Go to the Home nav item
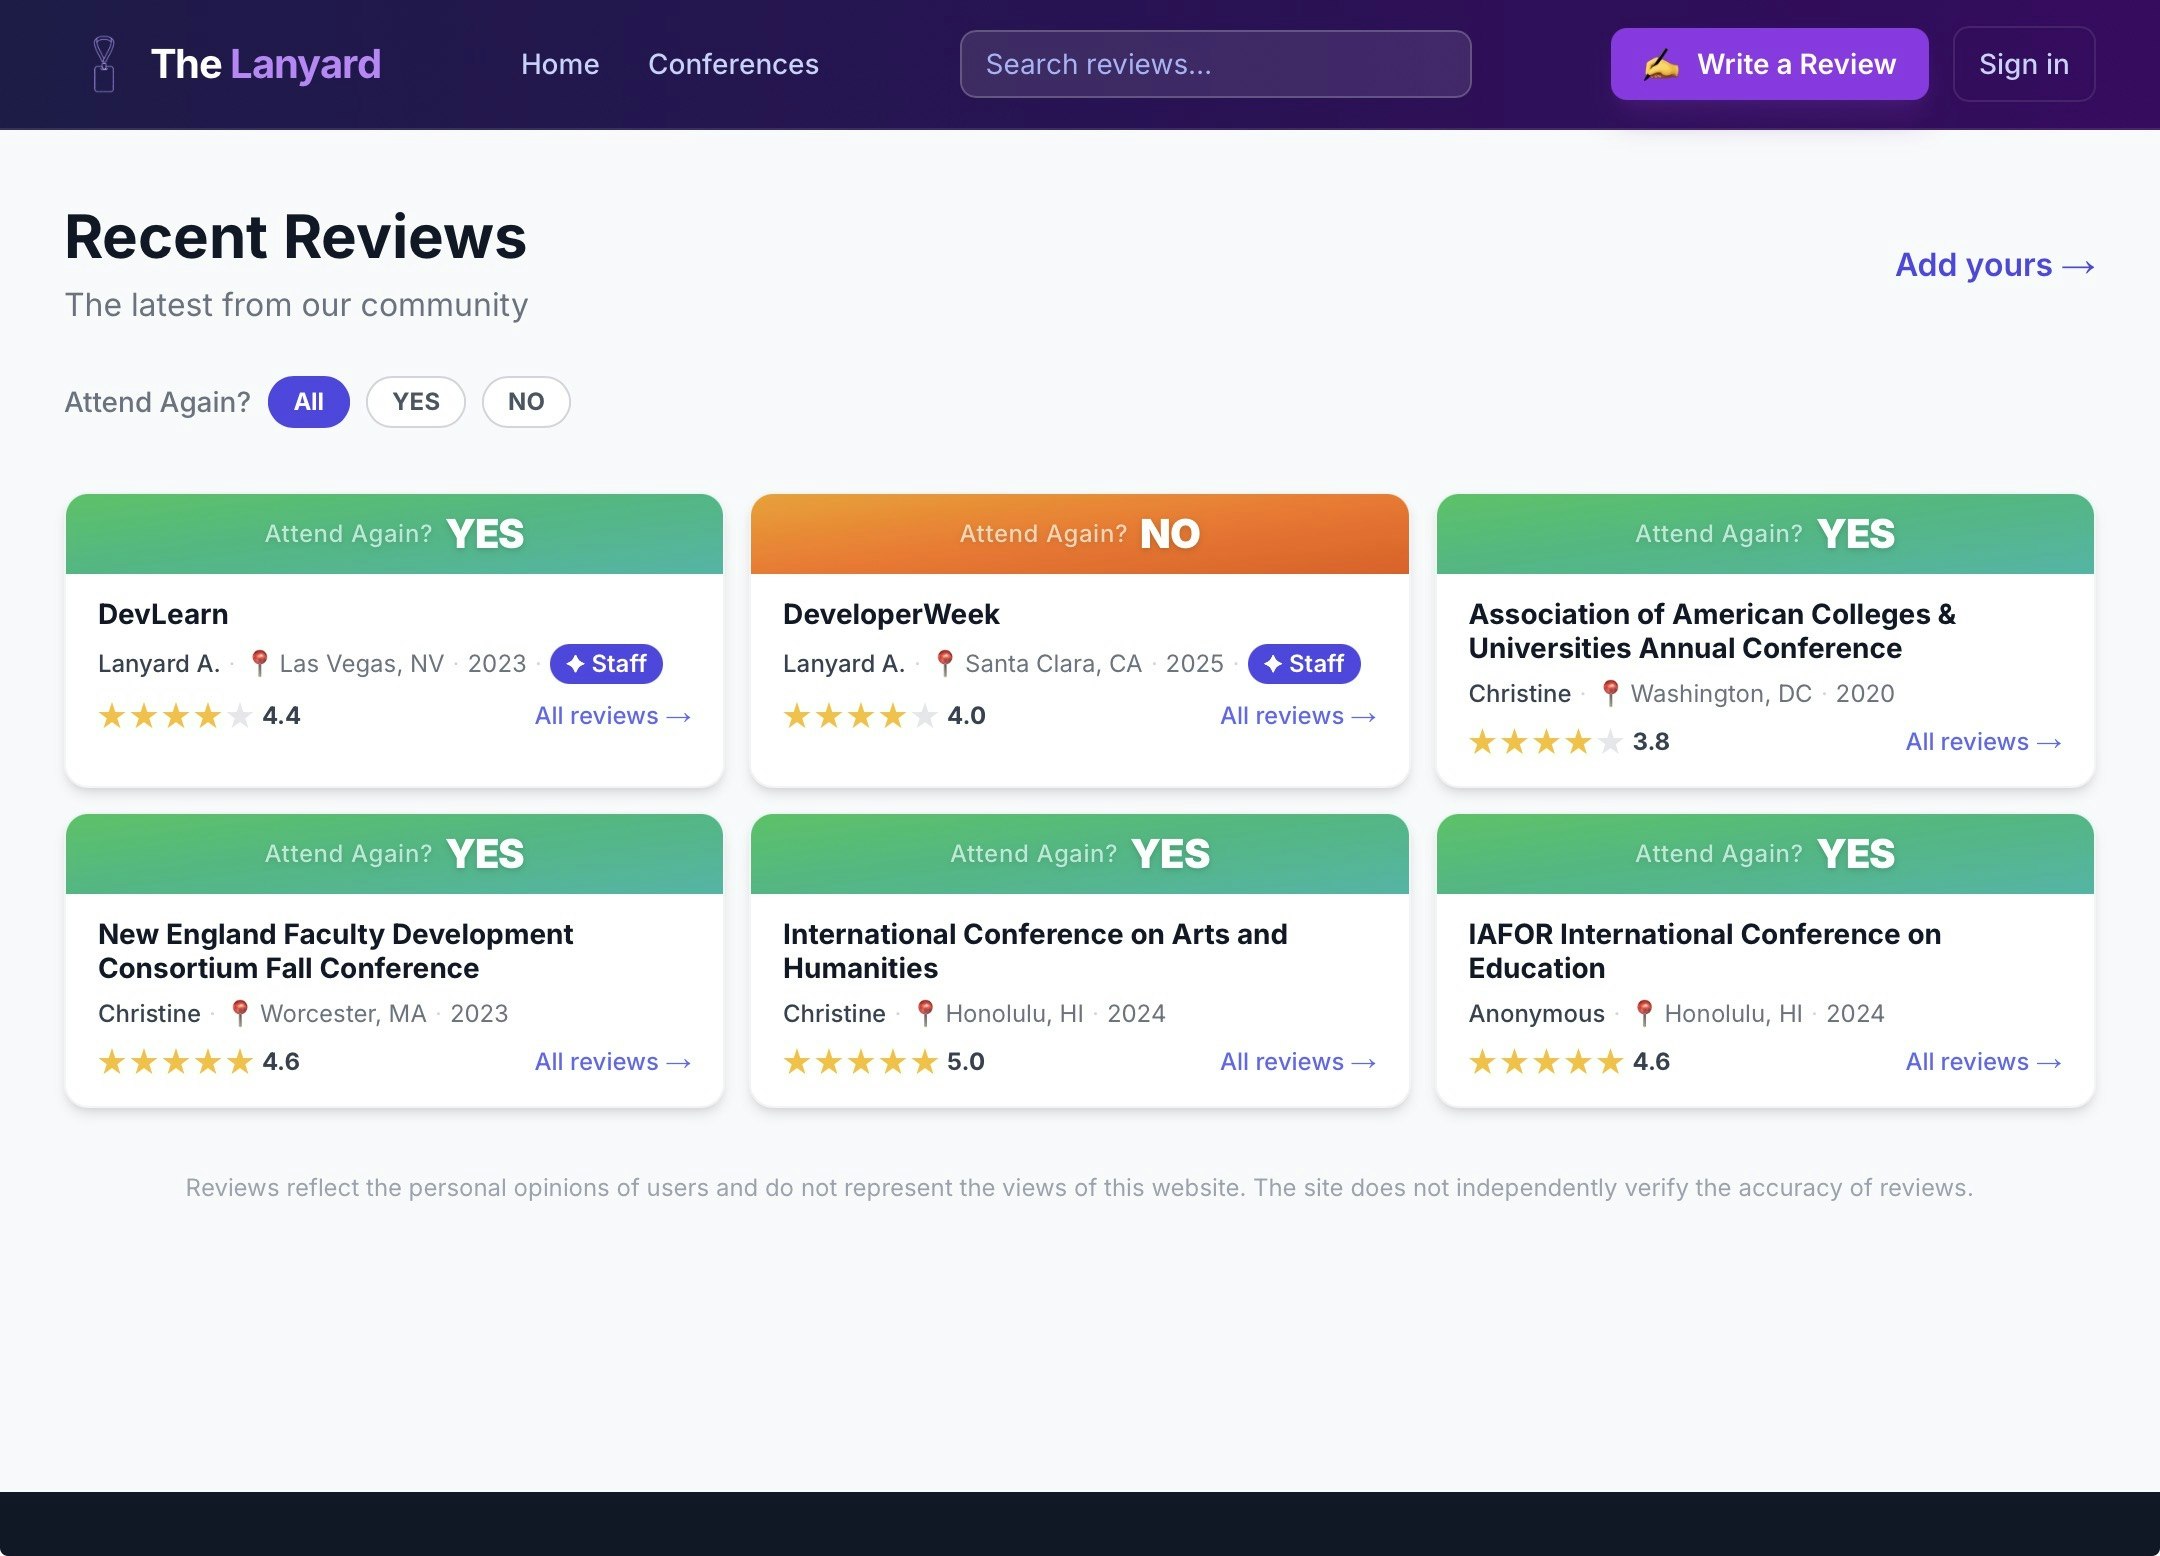 point(560,64)
